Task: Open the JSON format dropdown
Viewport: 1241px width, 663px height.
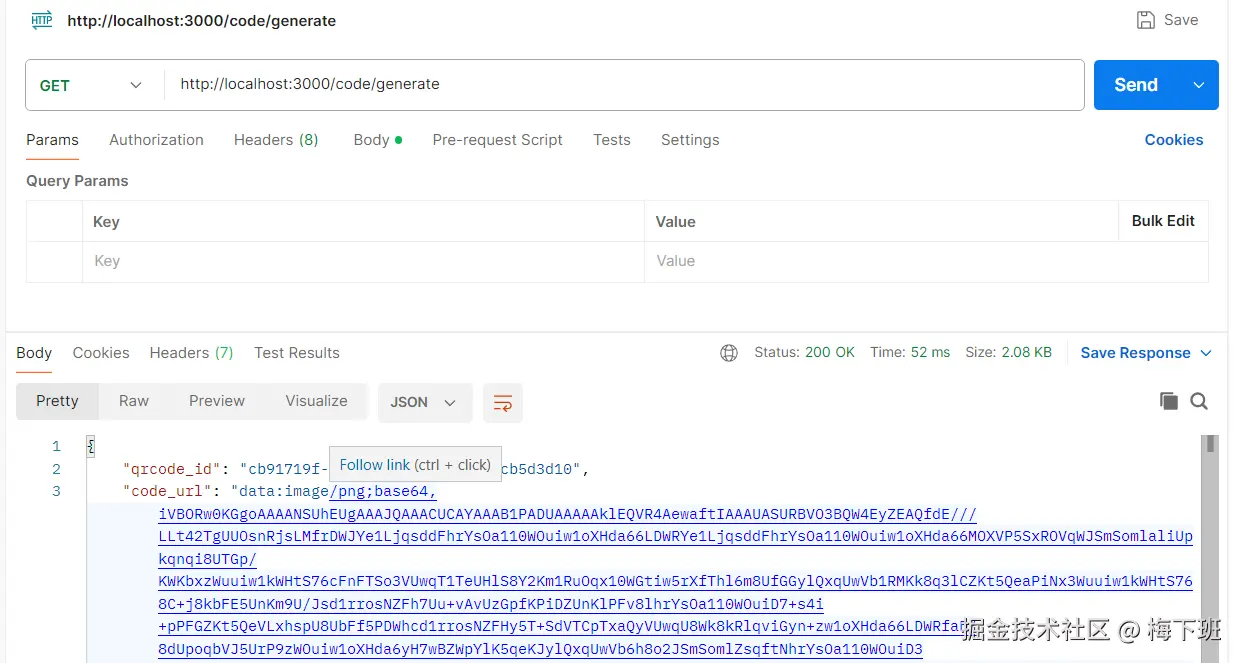Action: [424, 402]
